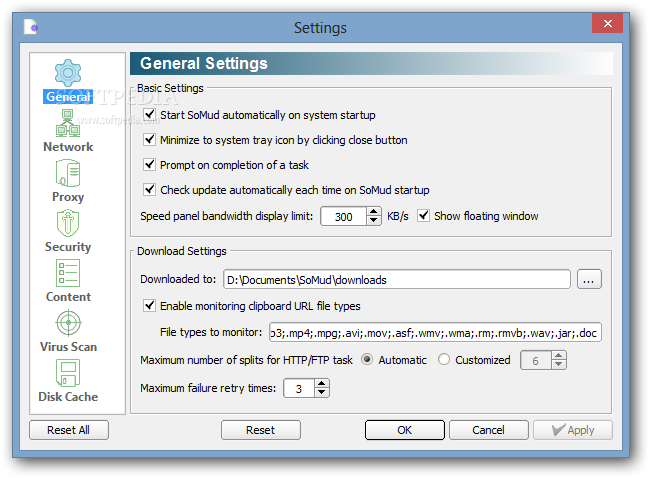Select the General gear icon
The width and height of the screenshot is (650, 478).
(x=68, y=73)
